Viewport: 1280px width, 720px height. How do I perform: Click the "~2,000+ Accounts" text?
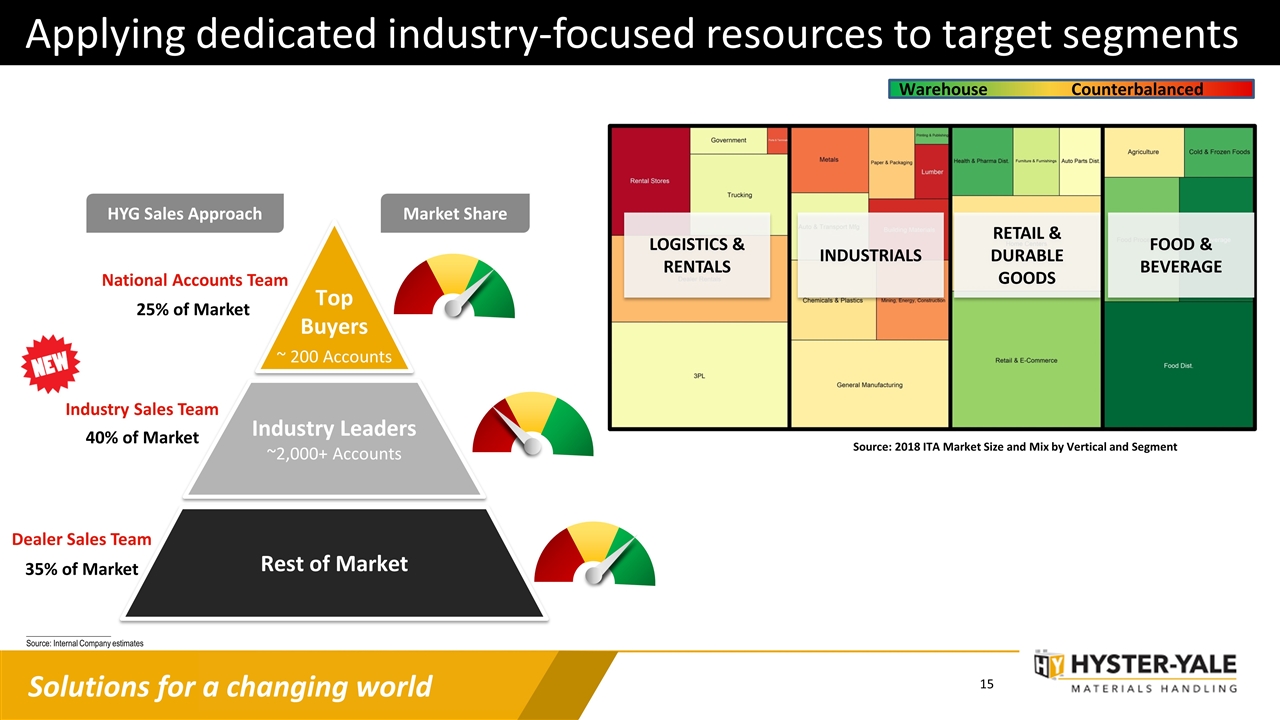pyautogui.click(x=334, y=454)
